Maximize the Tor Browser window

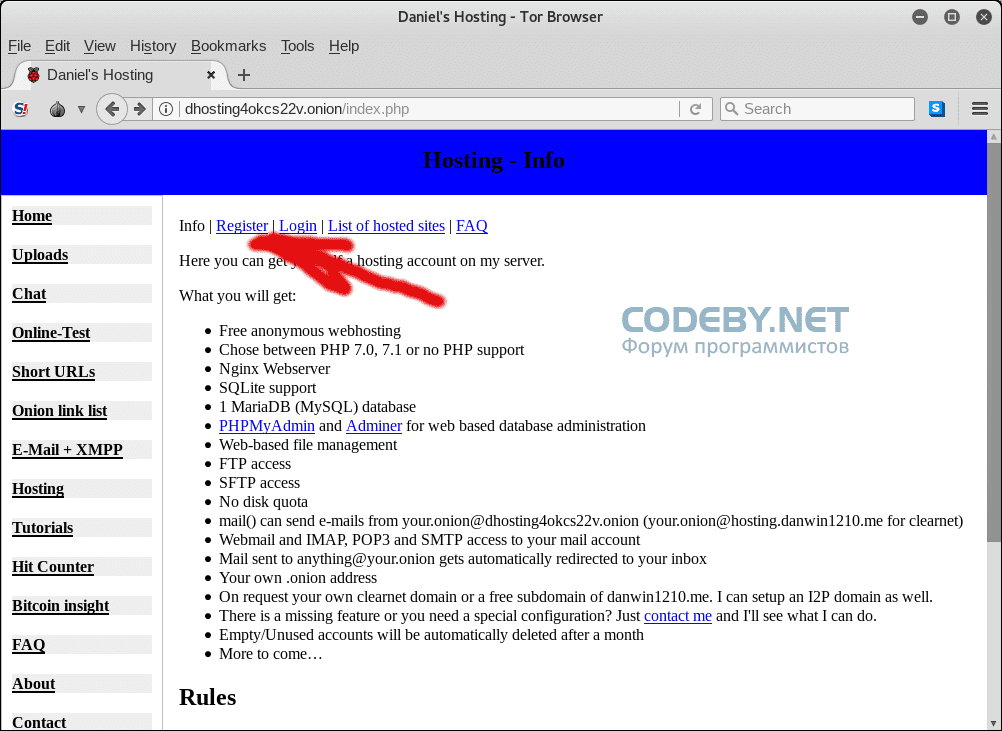952,17
